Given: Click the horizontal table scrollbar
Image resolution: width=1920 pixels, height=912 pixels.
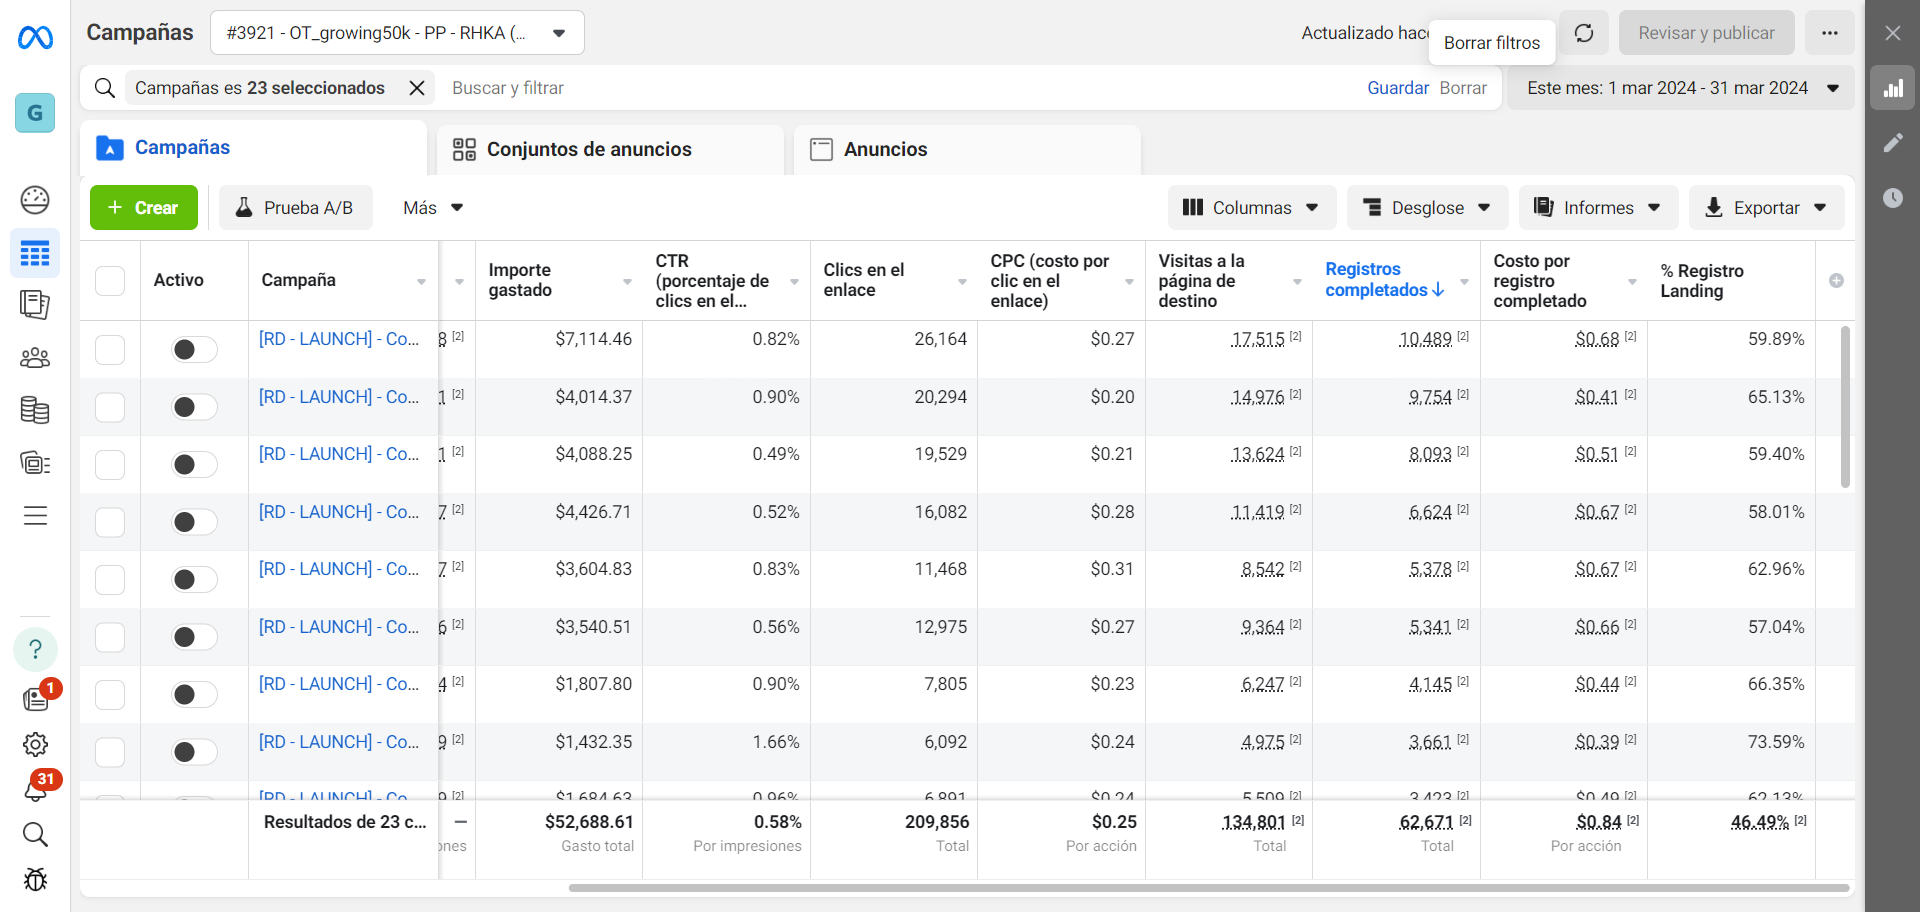Looking at the screenshot, I should 1208,888.
